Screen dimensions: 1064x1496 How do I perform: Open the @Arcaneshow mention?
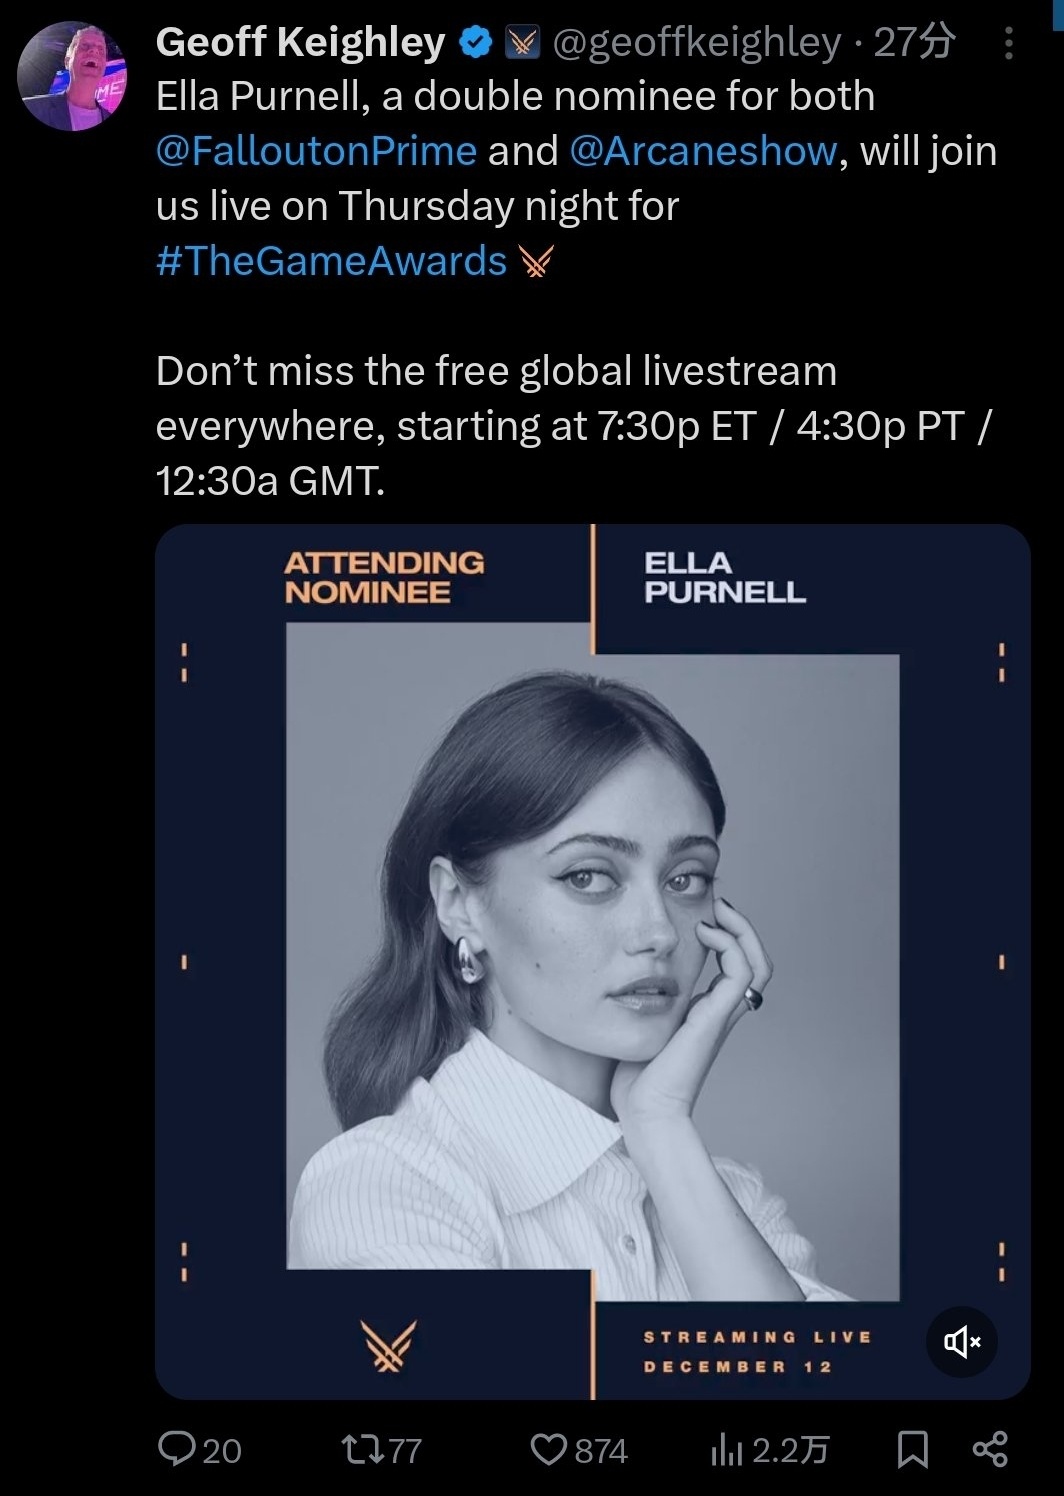tap(703, 151)
